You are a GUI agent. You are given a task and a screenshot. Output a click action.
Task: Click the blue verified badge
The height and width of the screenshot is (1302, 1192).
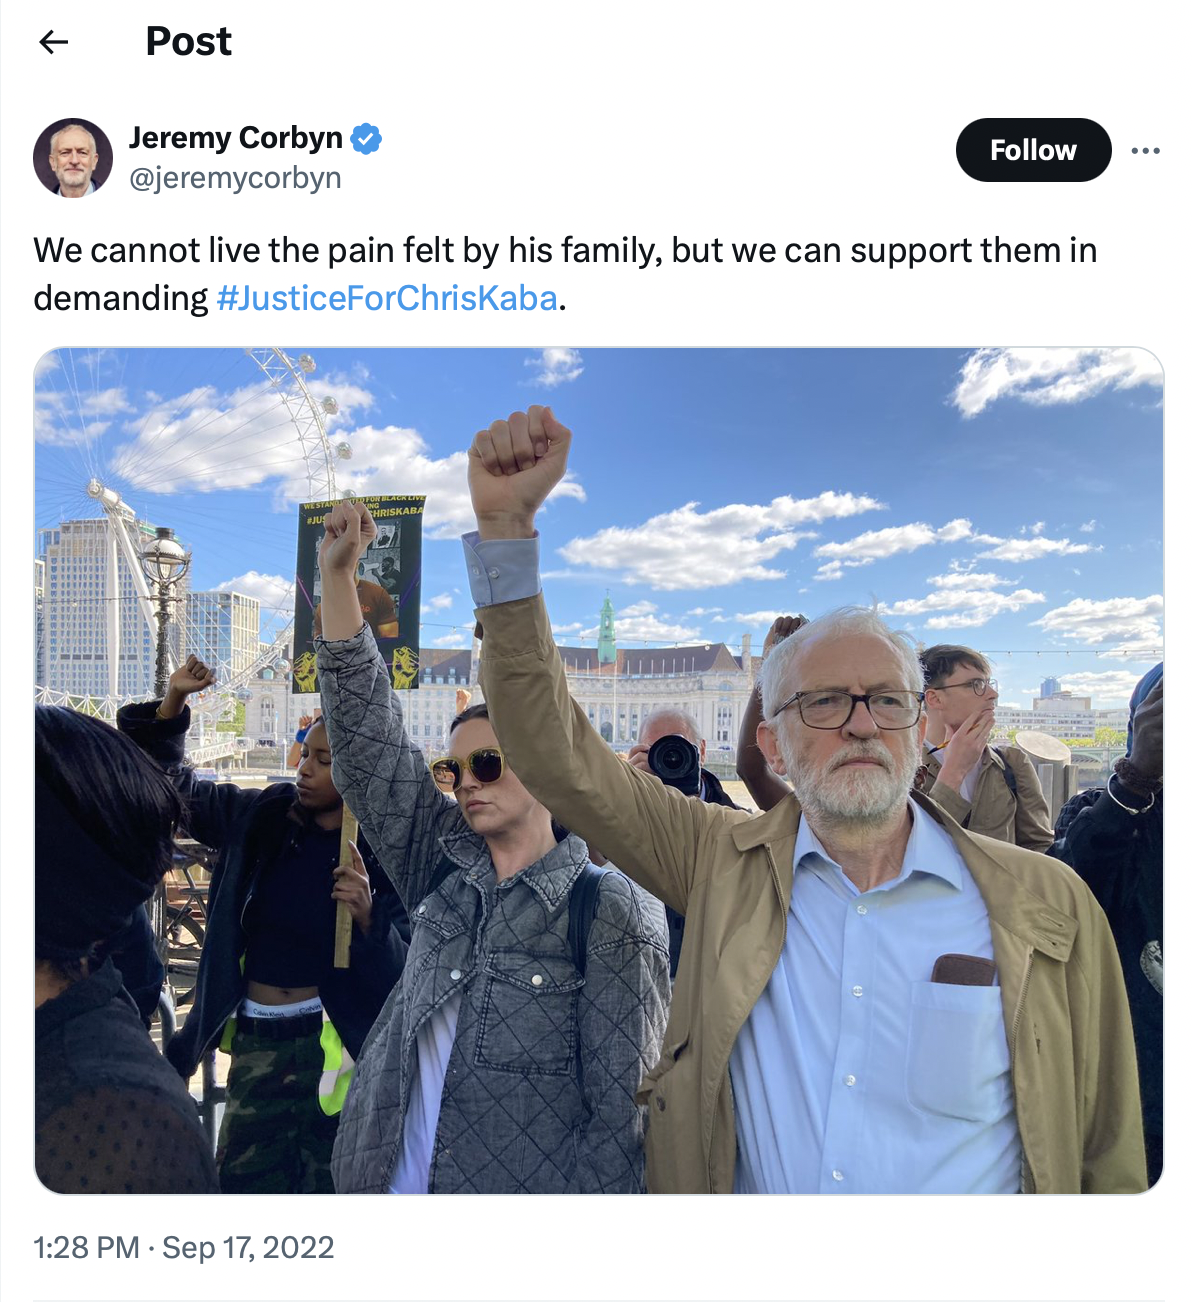click(366, 138)
